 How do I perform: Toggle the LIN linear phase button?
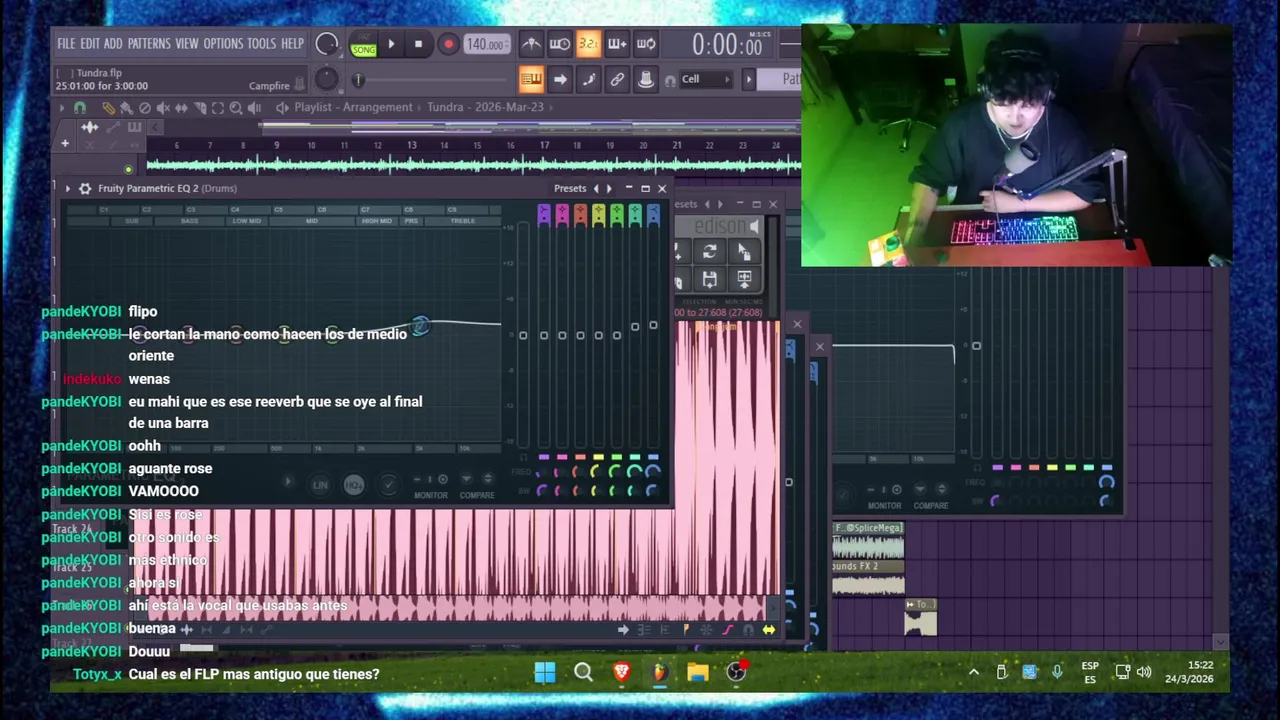(x=320, y=485)
